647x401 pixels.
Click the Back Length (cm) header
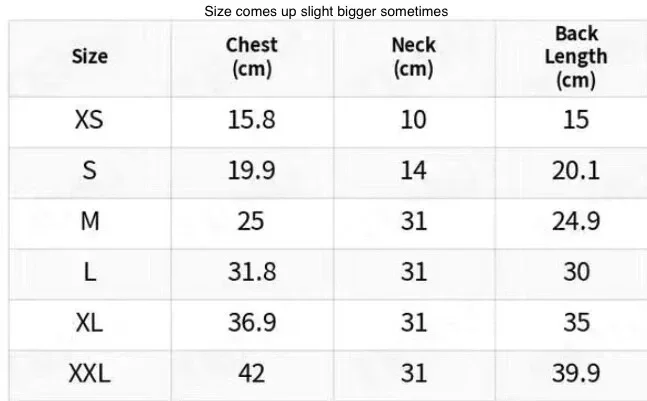[x=576, y=57]
